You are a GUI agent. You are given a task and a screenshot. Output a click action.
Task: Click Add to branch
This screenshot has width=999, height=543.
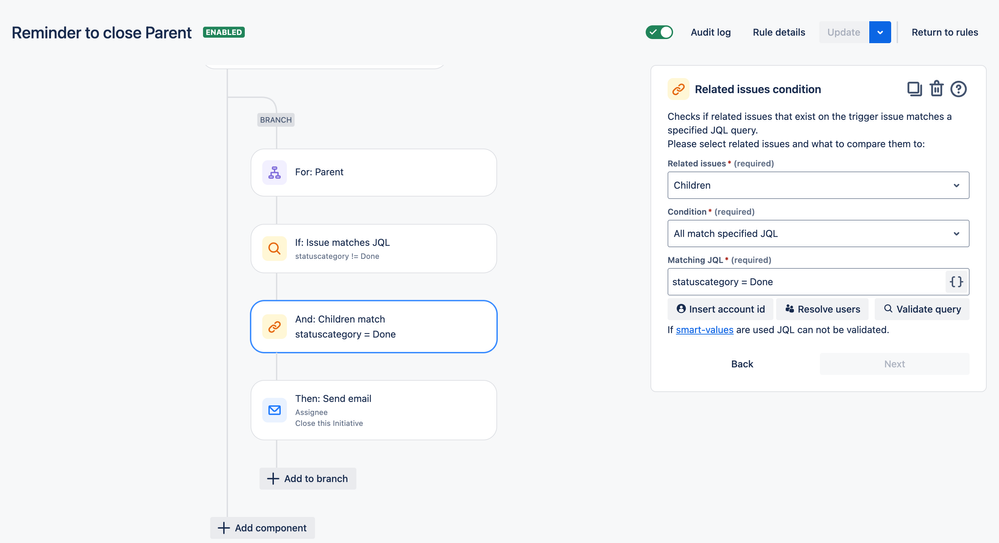click(308, 479)
